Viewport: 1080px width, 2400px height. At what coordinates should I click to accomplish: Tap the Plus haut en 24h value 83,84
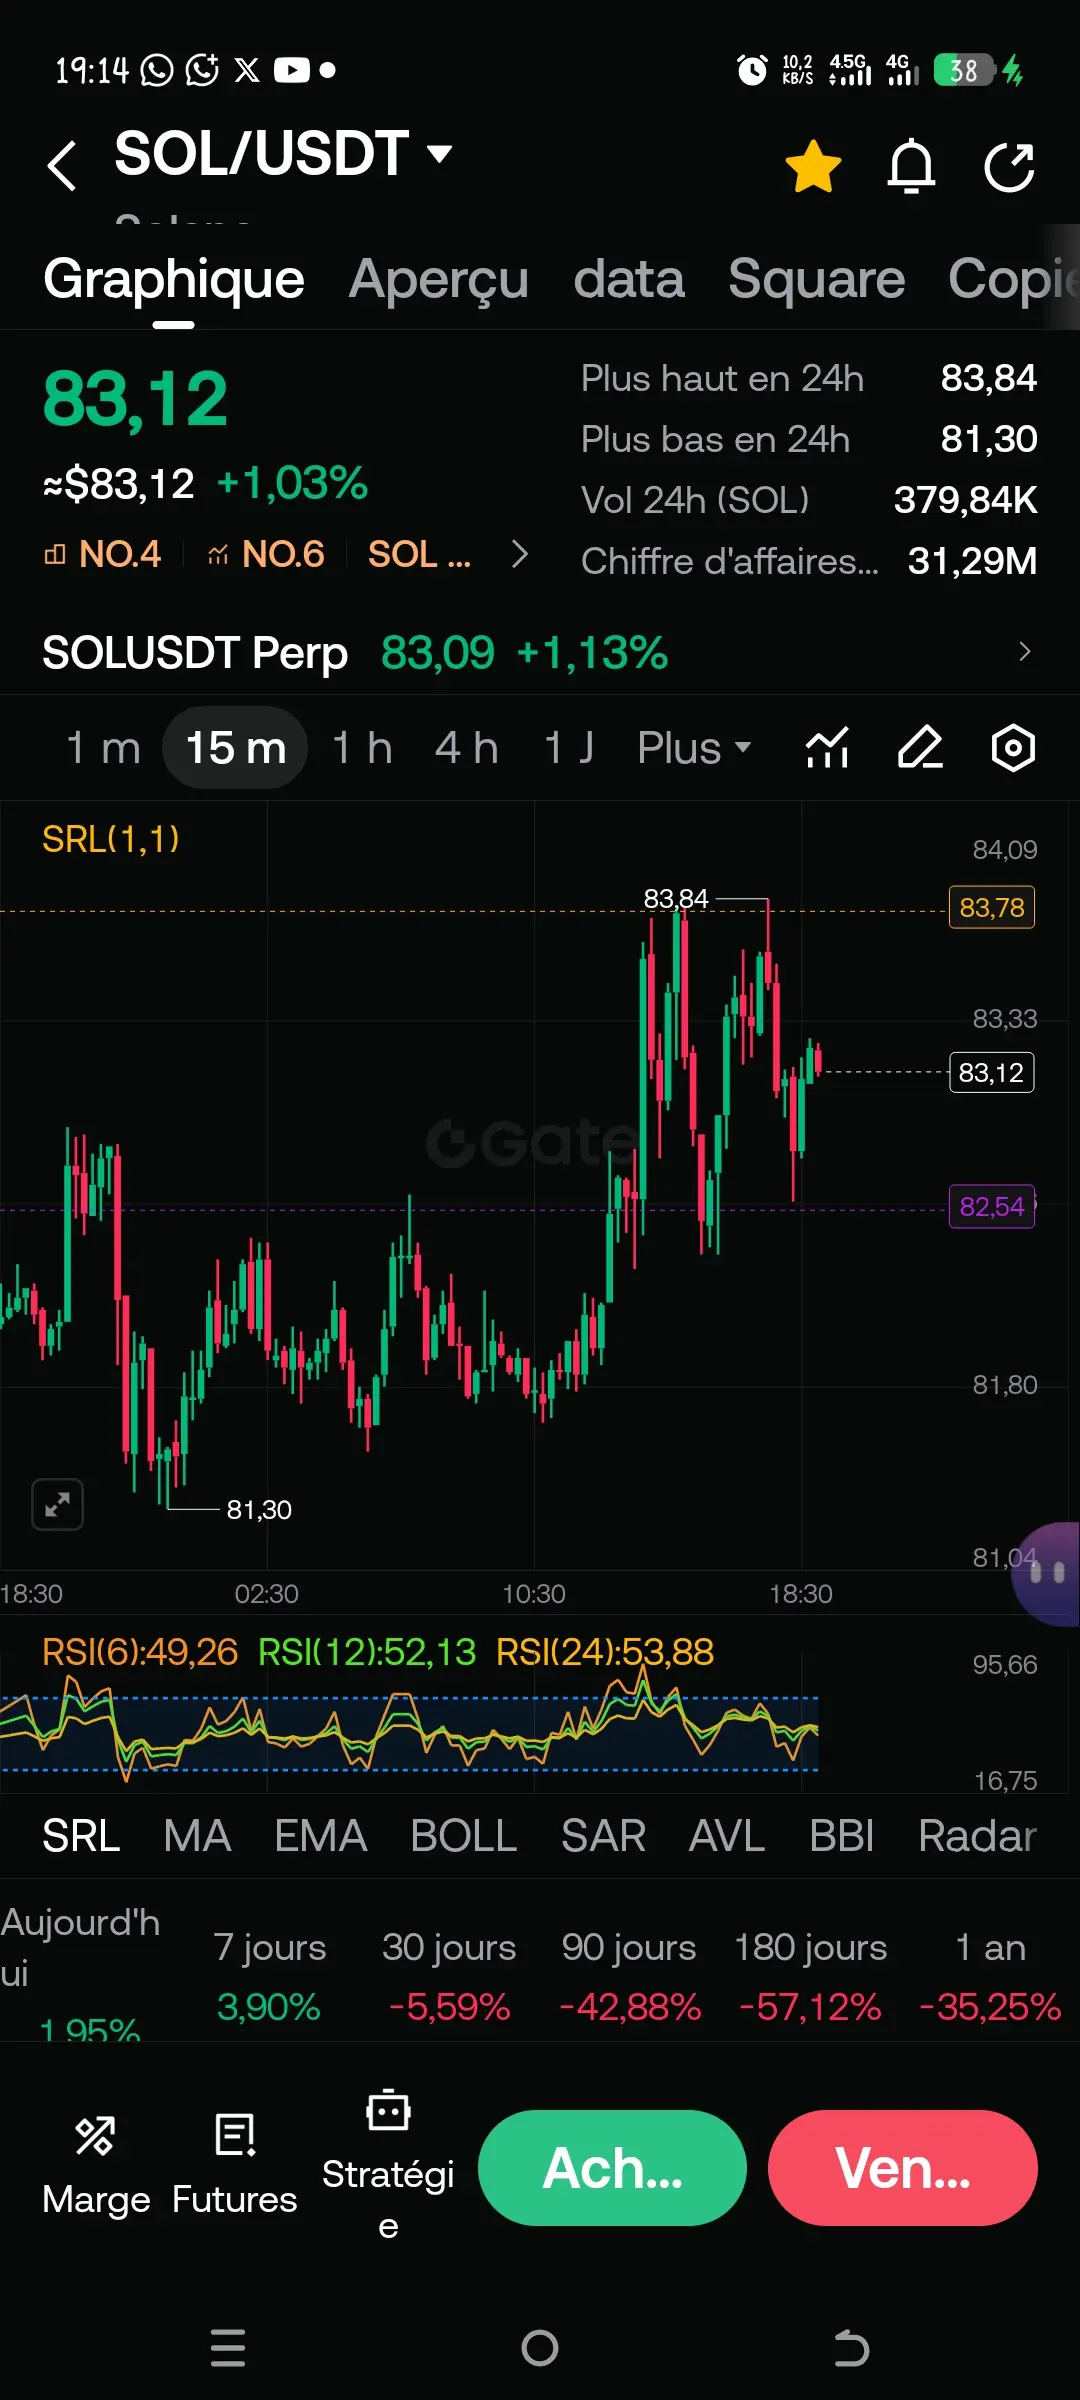988,378
